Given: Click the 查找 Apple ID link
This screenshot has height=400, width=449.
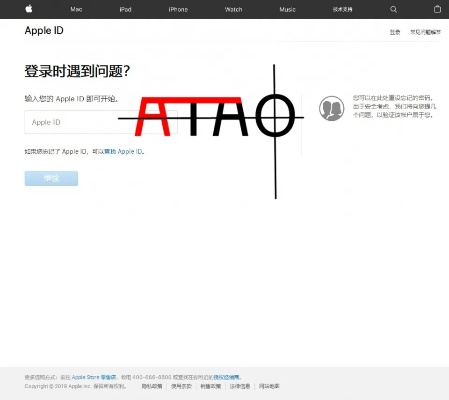Looking at the screenshot, I should point(123,152).
